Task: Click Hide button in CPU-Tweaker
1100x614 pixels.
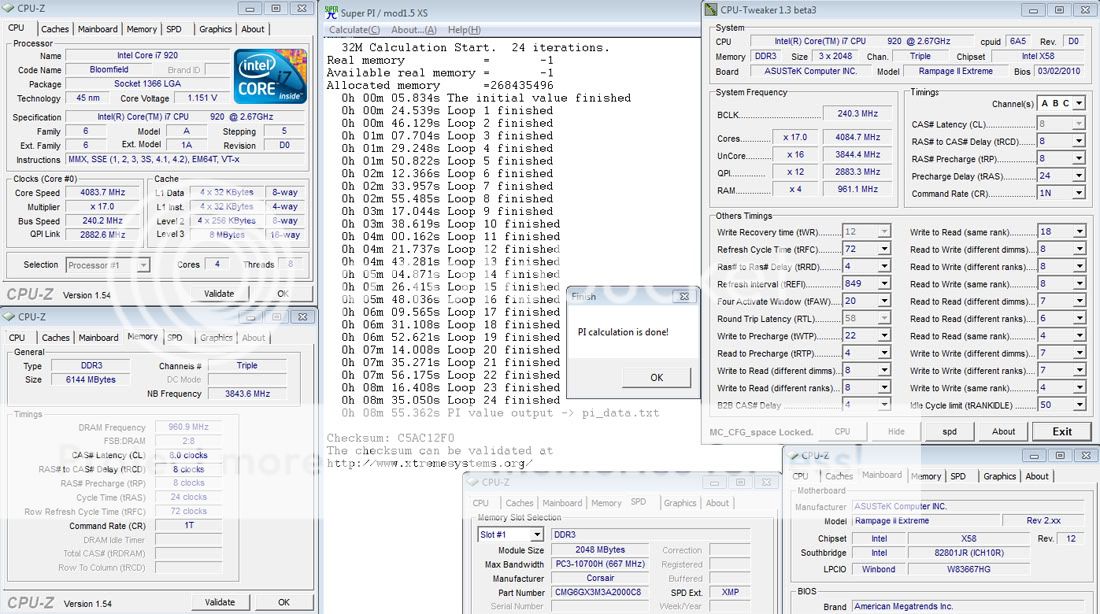Action: pos(896,432)
